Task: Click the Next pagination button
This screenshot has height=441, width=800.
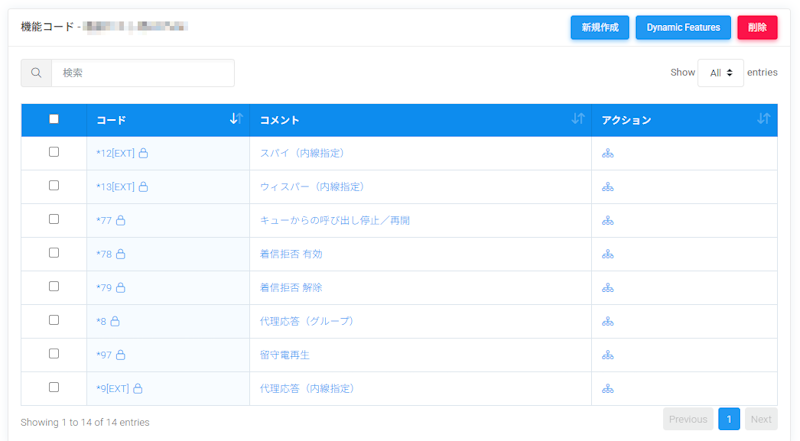Action: 760,420
